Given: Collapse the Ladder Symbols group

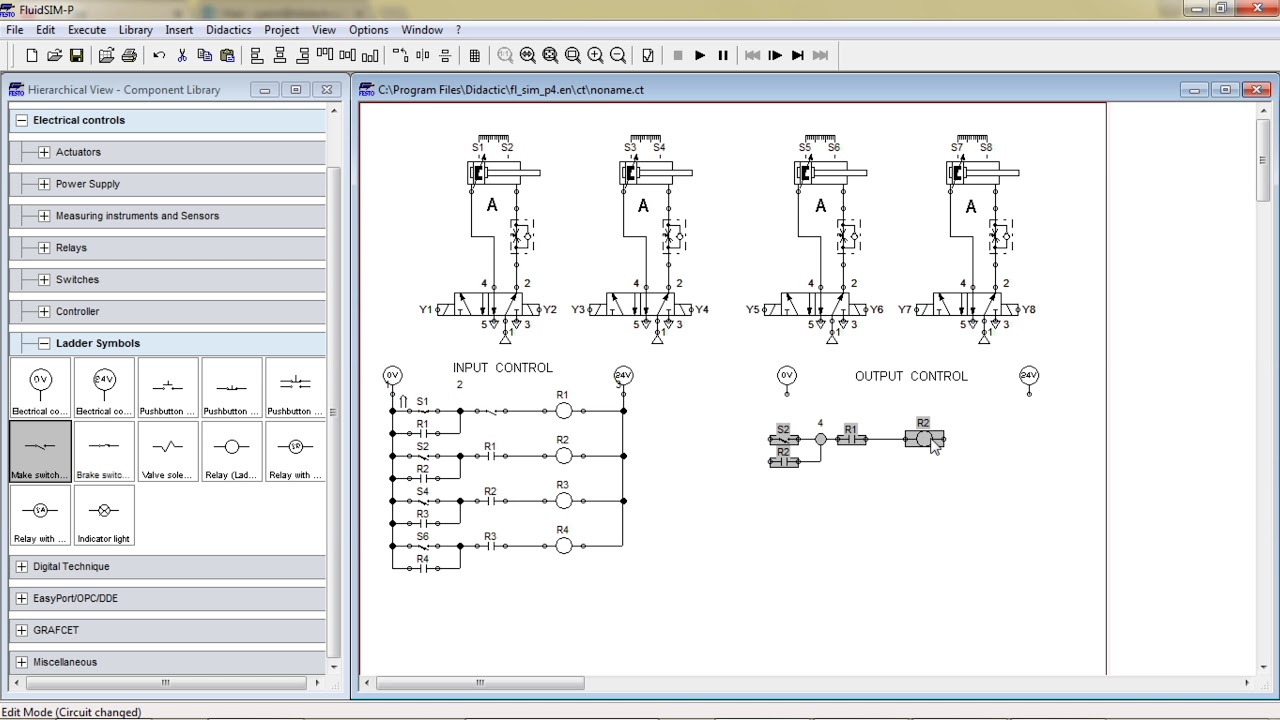Looking at the screenshot, I should pos(44,343).
